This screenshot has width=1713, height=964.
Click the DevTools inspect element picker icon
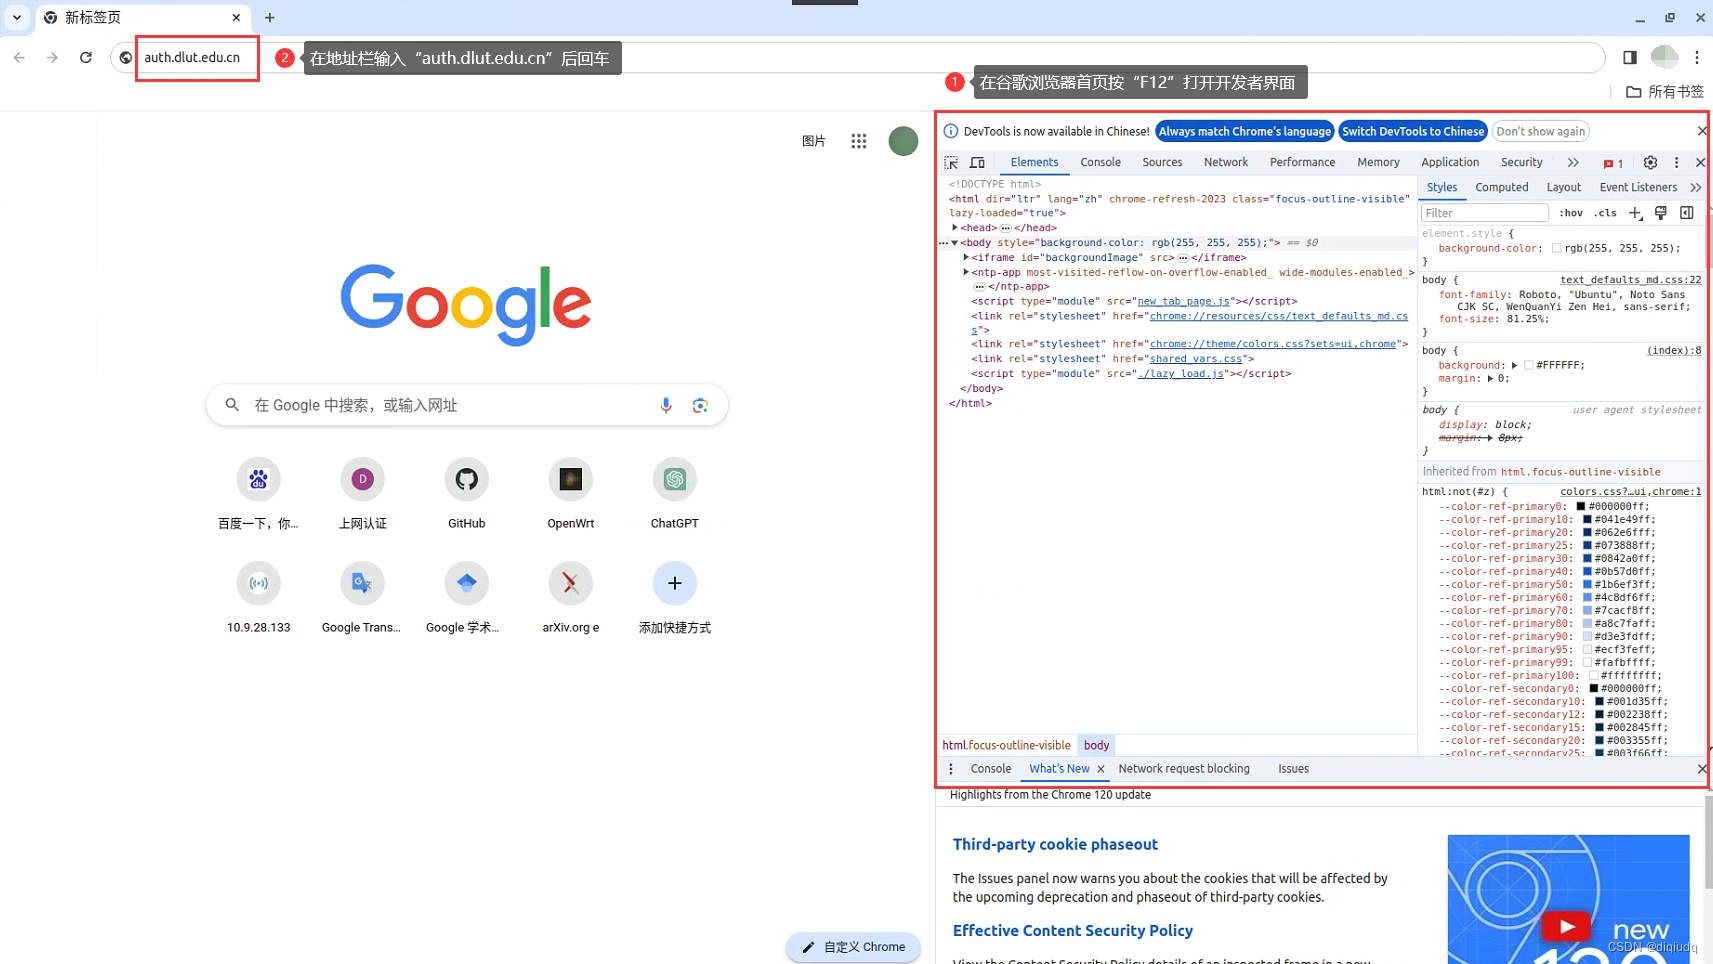(x=951, y=163)
